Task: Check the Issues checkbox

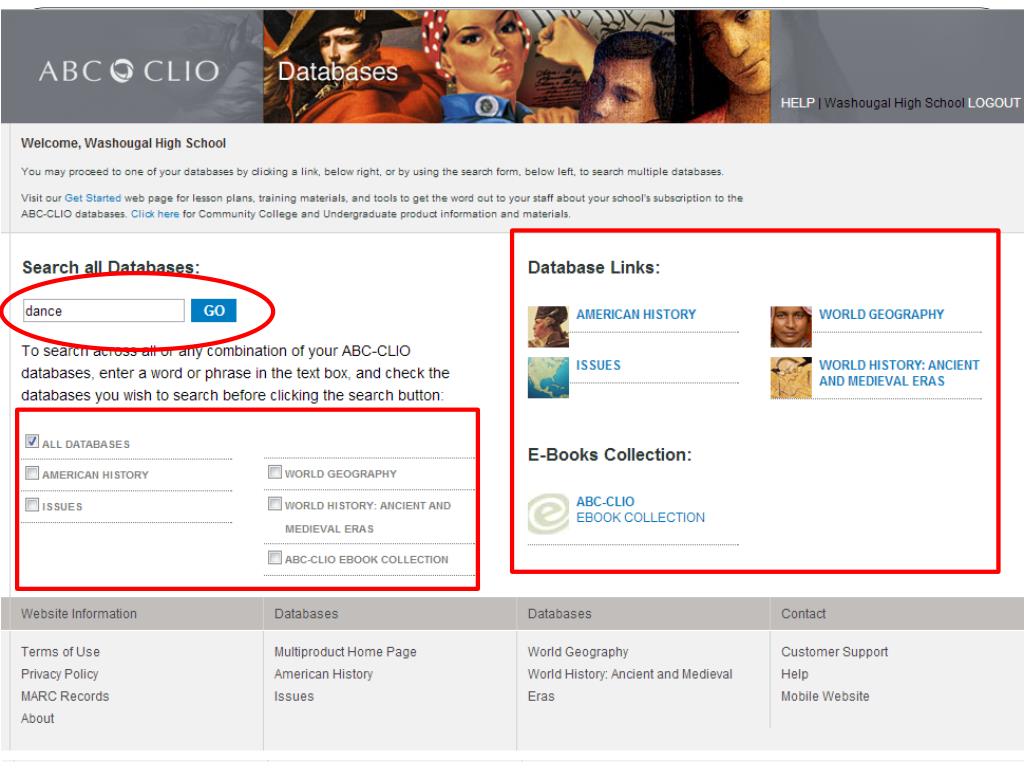Action: [x=32, y=505]
